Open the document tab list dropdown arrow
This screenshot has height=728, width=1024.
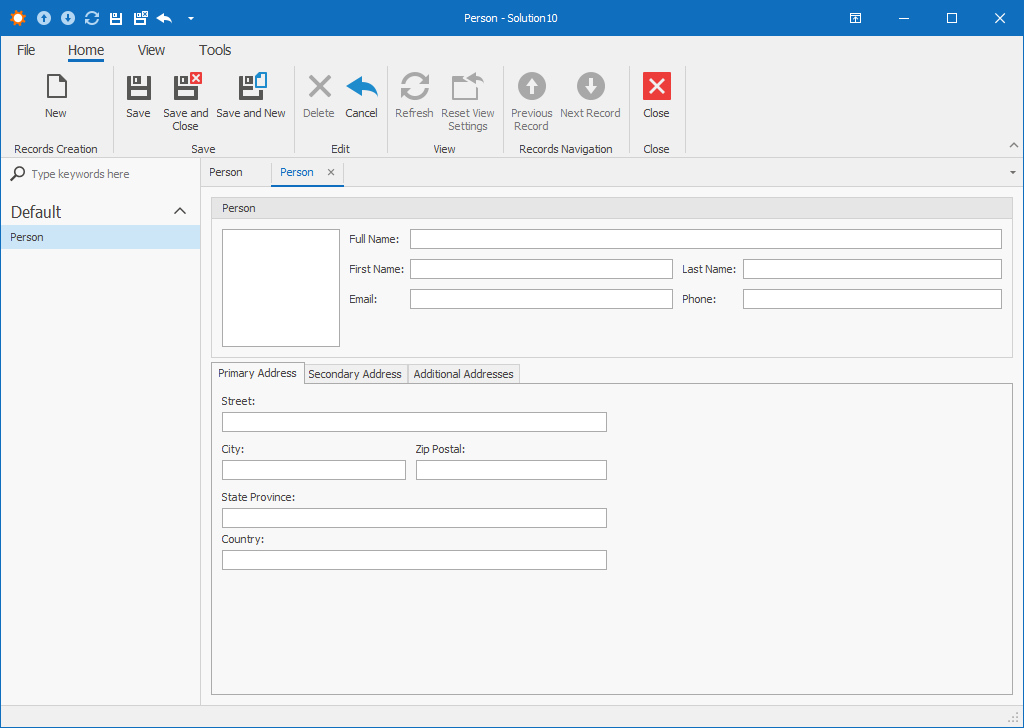[x=1013, y=173]
